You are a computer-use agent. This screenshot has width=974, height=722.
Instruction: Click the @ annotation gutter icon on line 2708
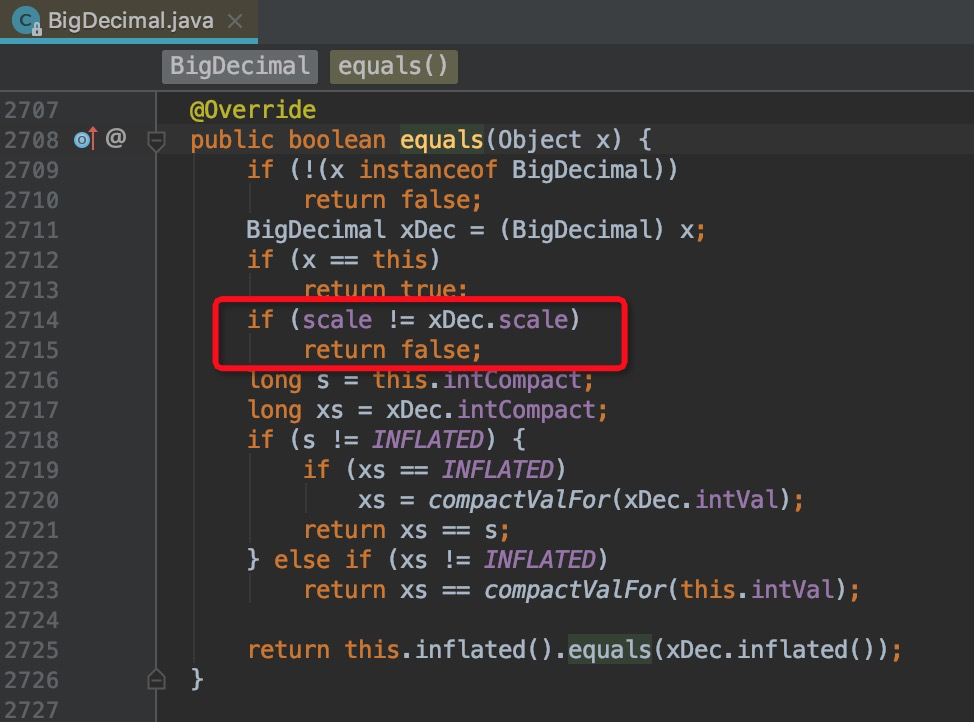coord(116,137)
